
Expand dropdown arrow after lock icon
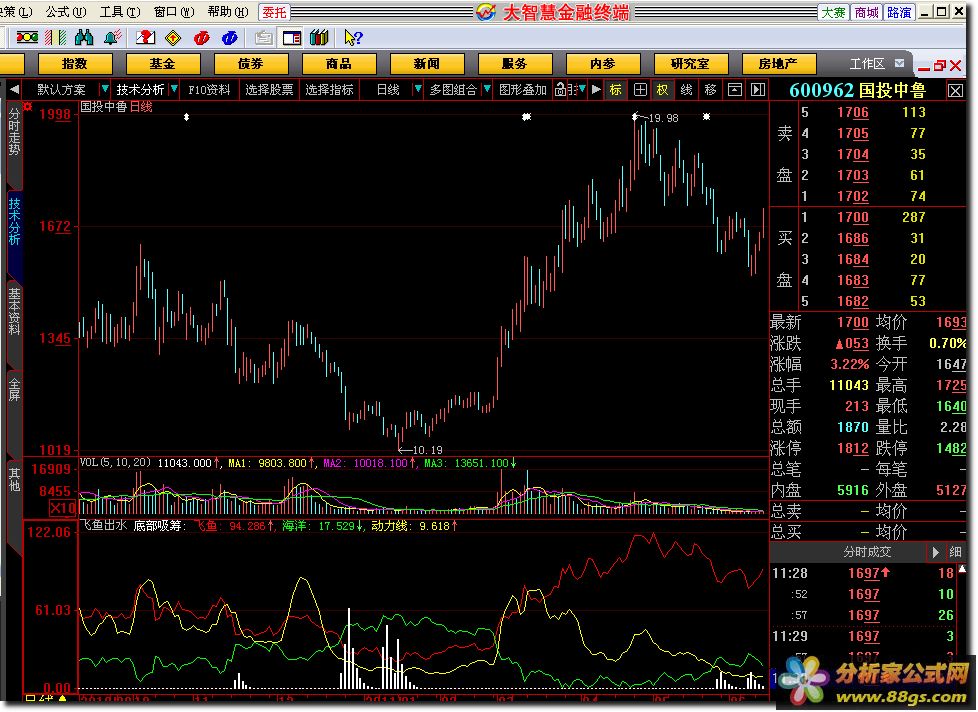coord(582,90)
